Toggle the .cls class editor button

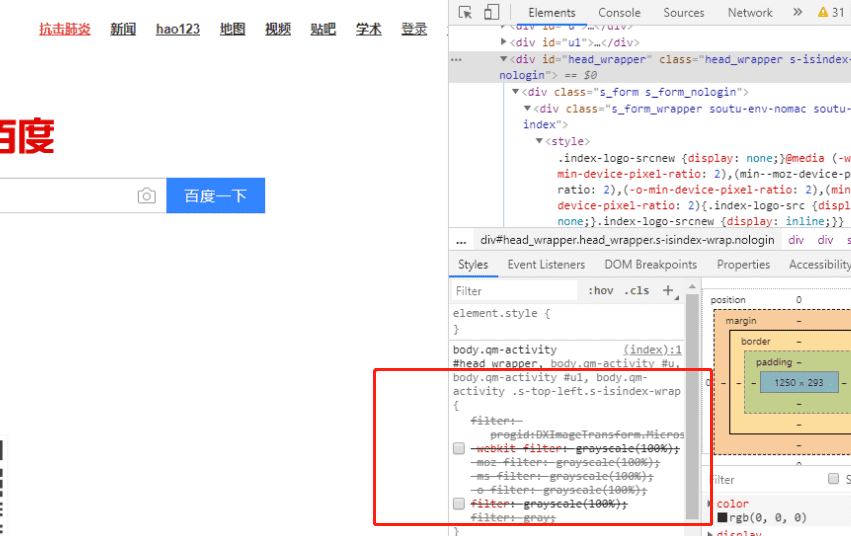[636, 290]
